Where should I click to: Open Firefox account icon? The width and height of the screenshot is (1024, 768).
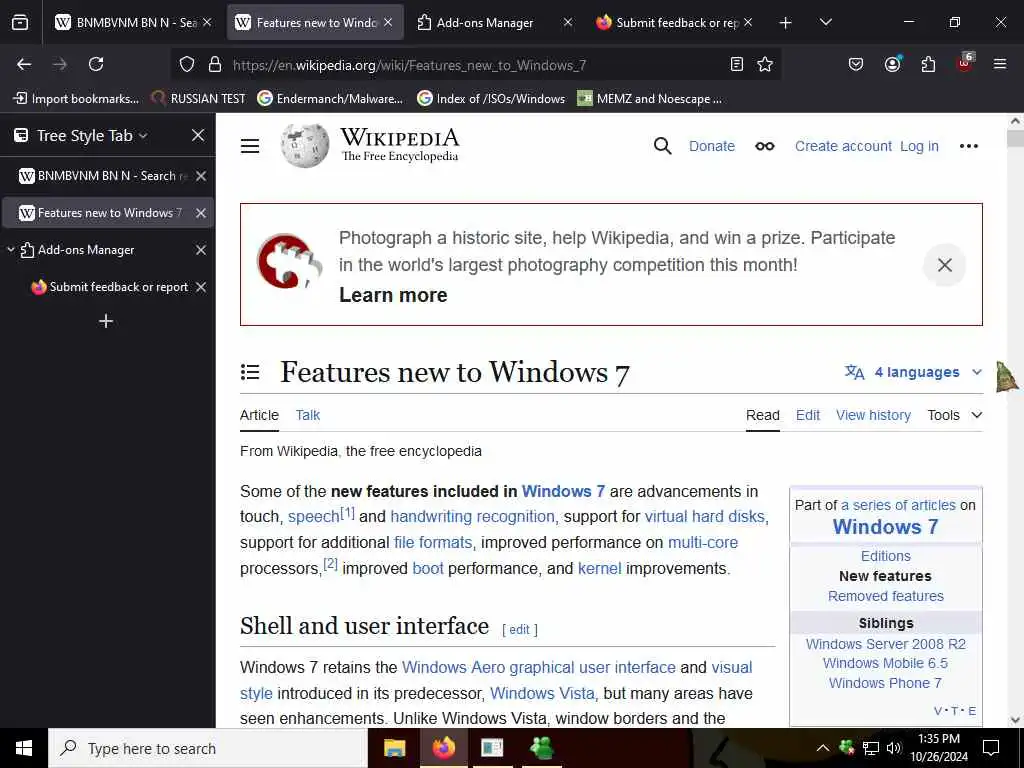coord(892,64)
